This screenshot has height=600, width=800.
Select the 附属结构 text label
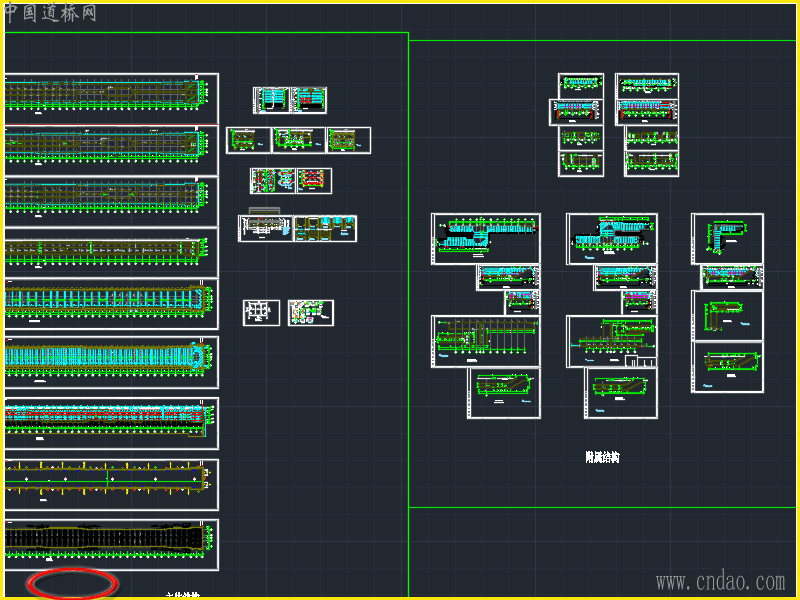[x=602, y=457]
